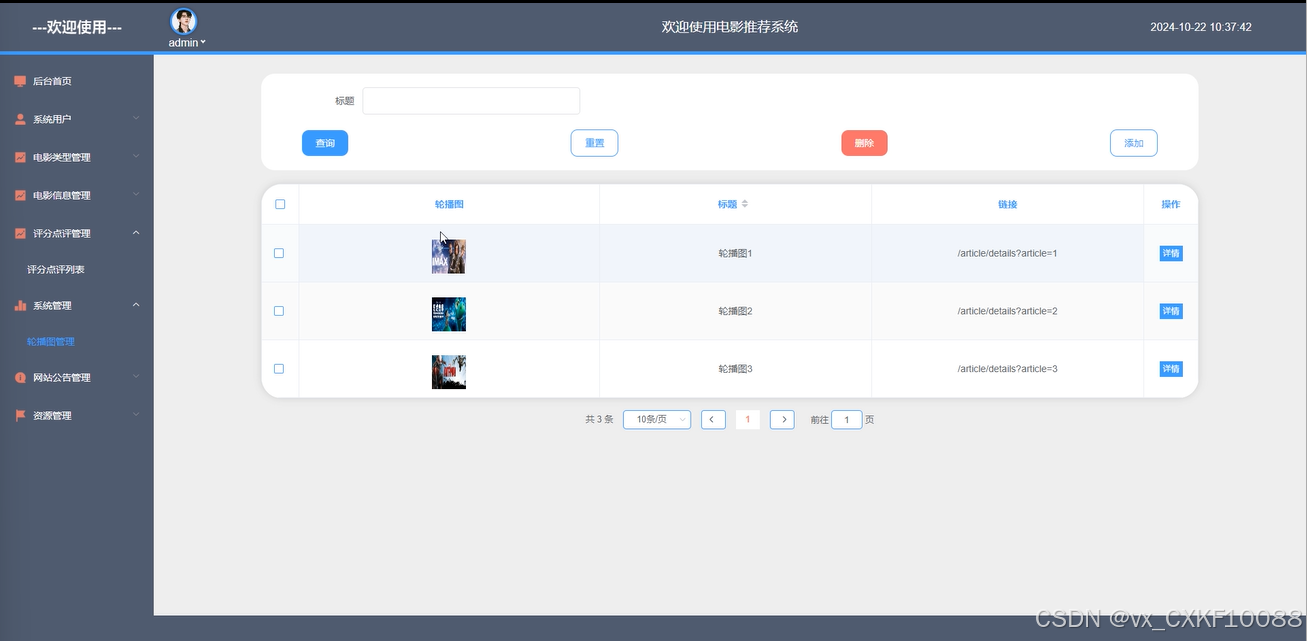
Task: Click the 欢迎使用电影推荐系统 header title
Action: click(730, 27)
